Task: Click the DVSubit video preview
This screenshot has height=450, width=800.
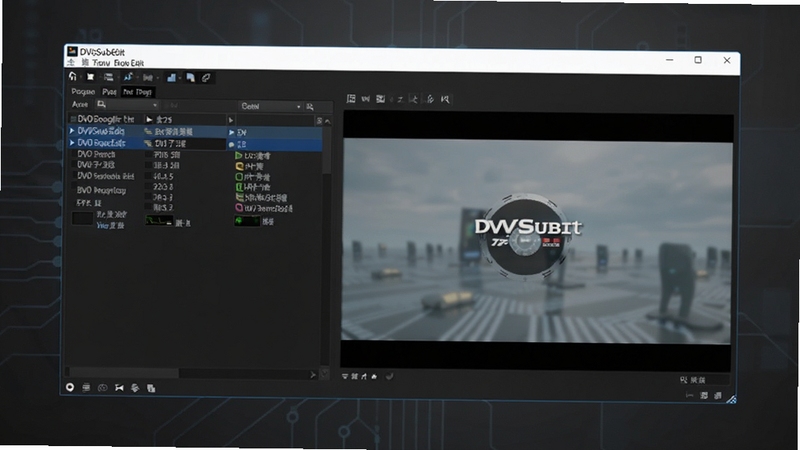Action: pyautogui.click(x=536, y=240)
